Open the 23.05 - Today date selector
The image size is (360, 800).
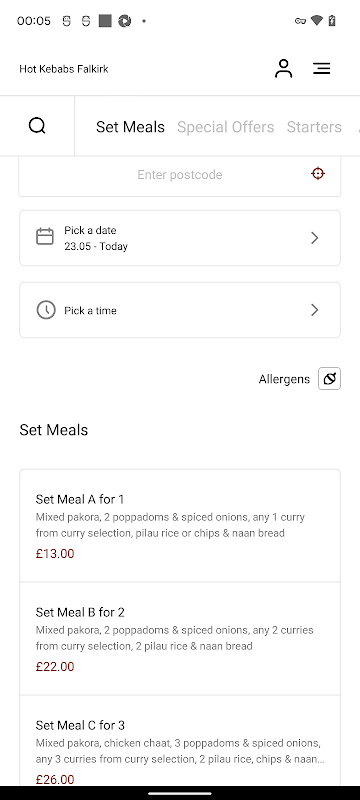tap(179, 238)
